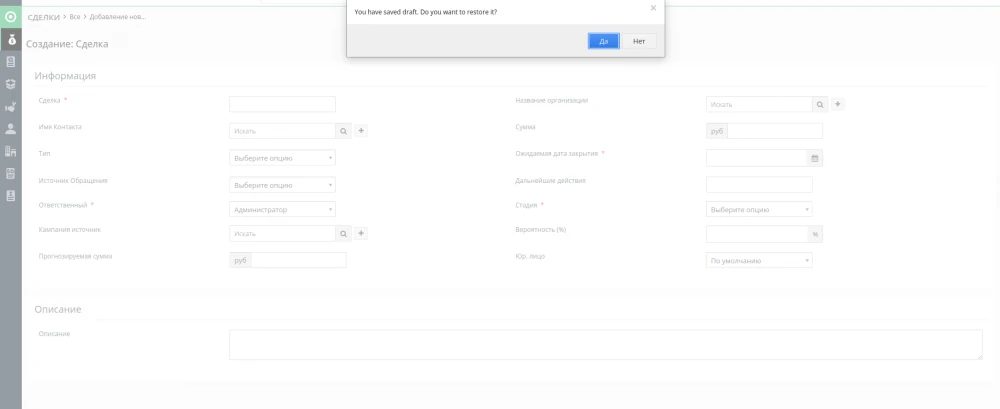Viewport: 1000px width, 409px height.
Task: Click the Имя Контакта search field
Action: (x=283, y=131)
